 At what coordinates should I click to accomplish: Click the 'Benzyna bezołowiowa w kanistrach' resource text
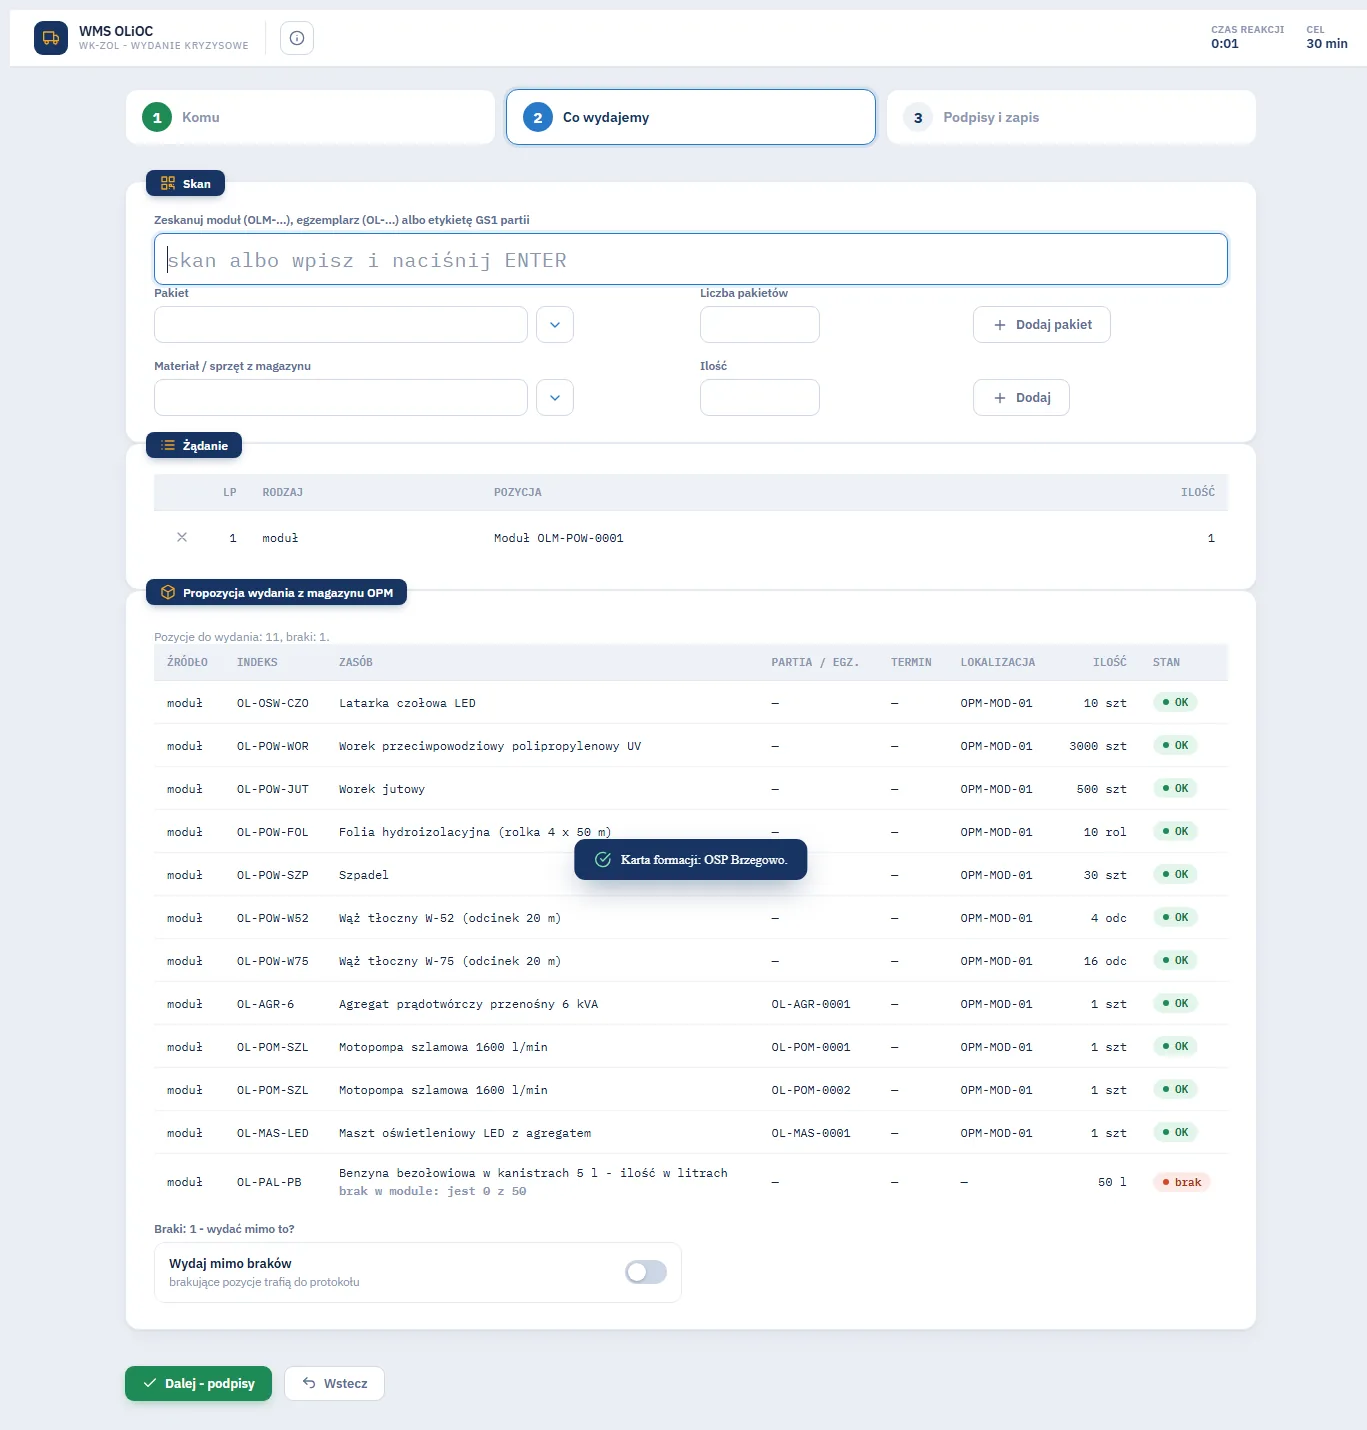click(533, 1173)
